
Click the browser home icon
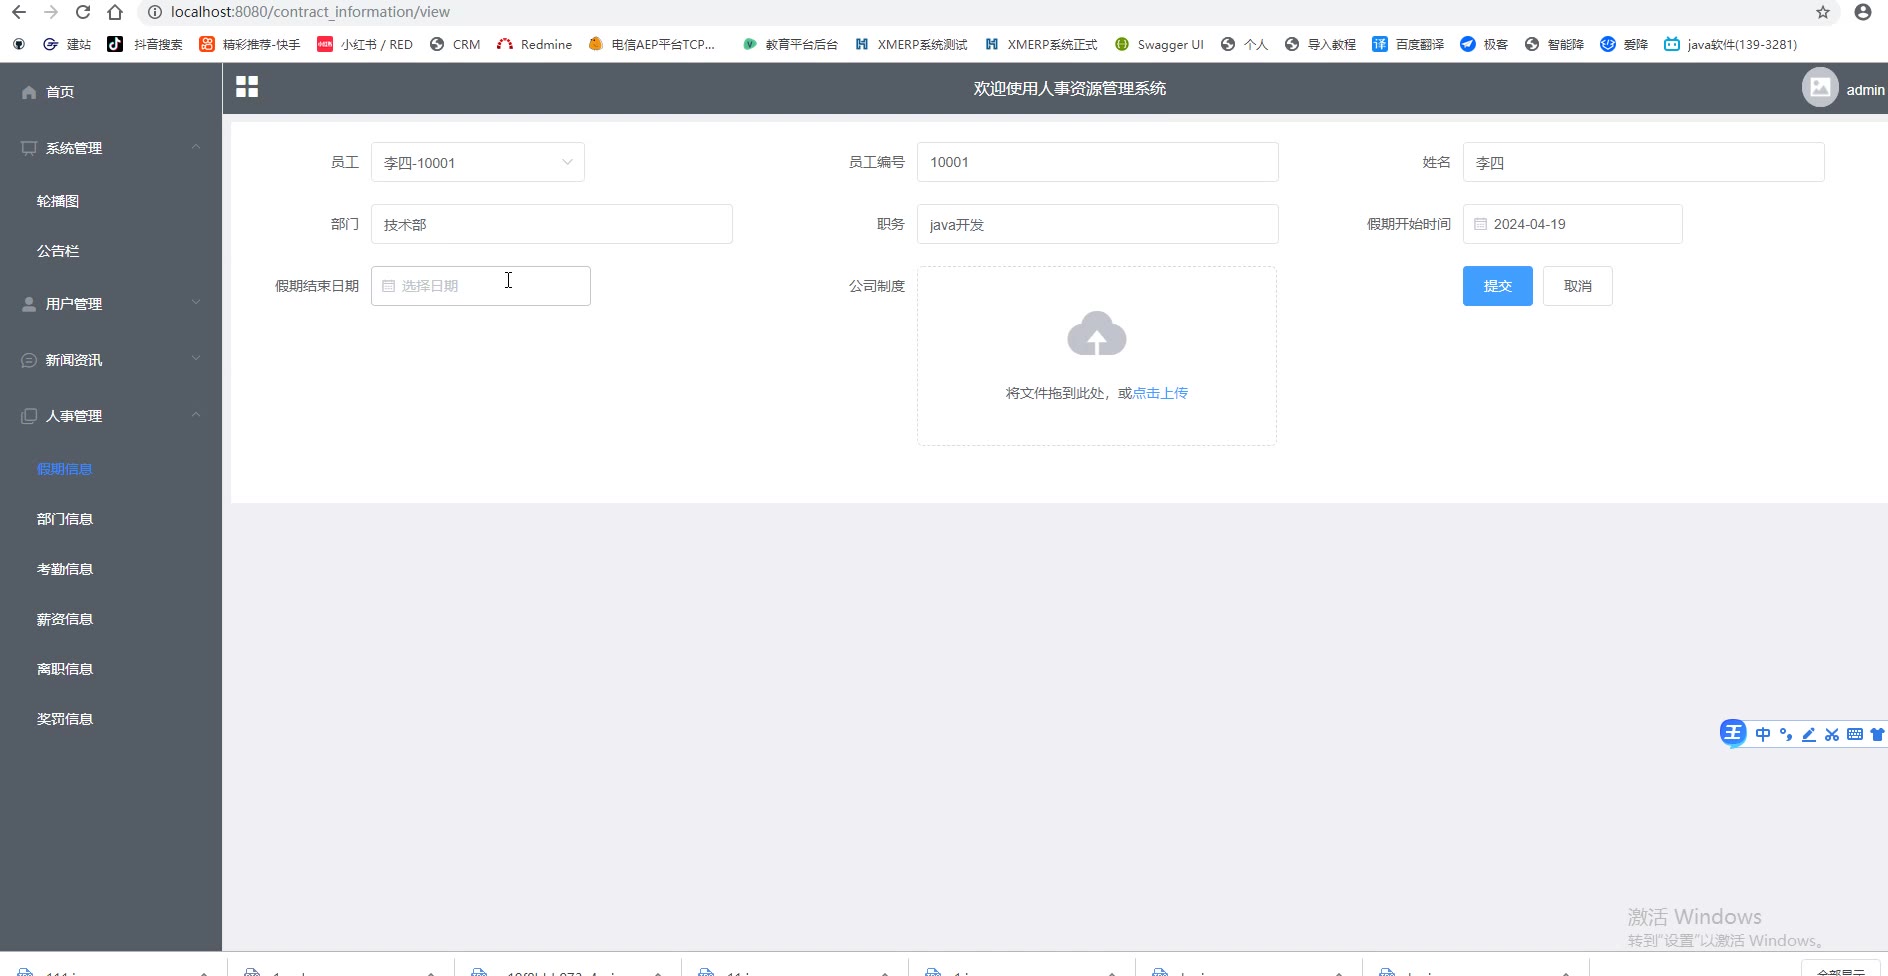coord(115,12)
